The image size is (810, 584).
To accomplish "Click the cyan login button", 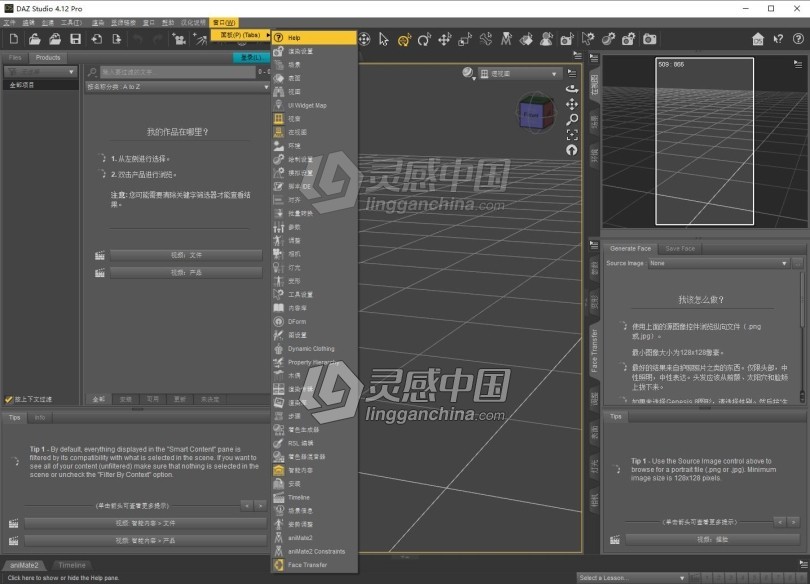I will pos(252,57).
